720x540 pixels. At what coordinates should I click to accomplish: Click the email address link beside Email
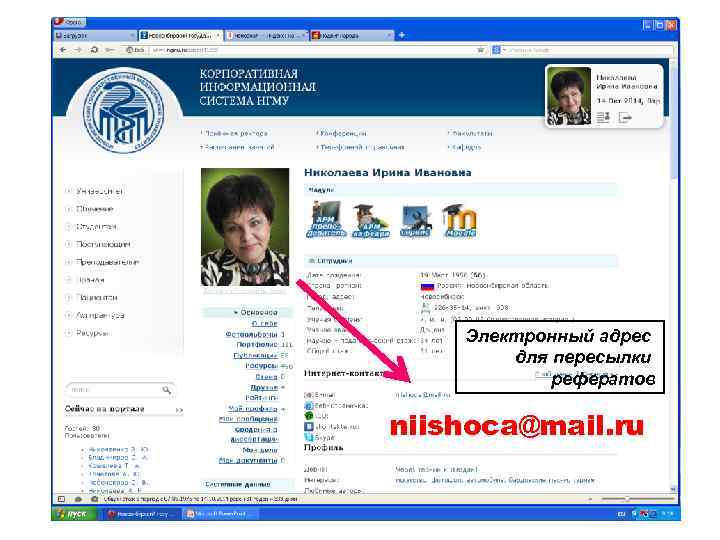[x=422, y=395]
